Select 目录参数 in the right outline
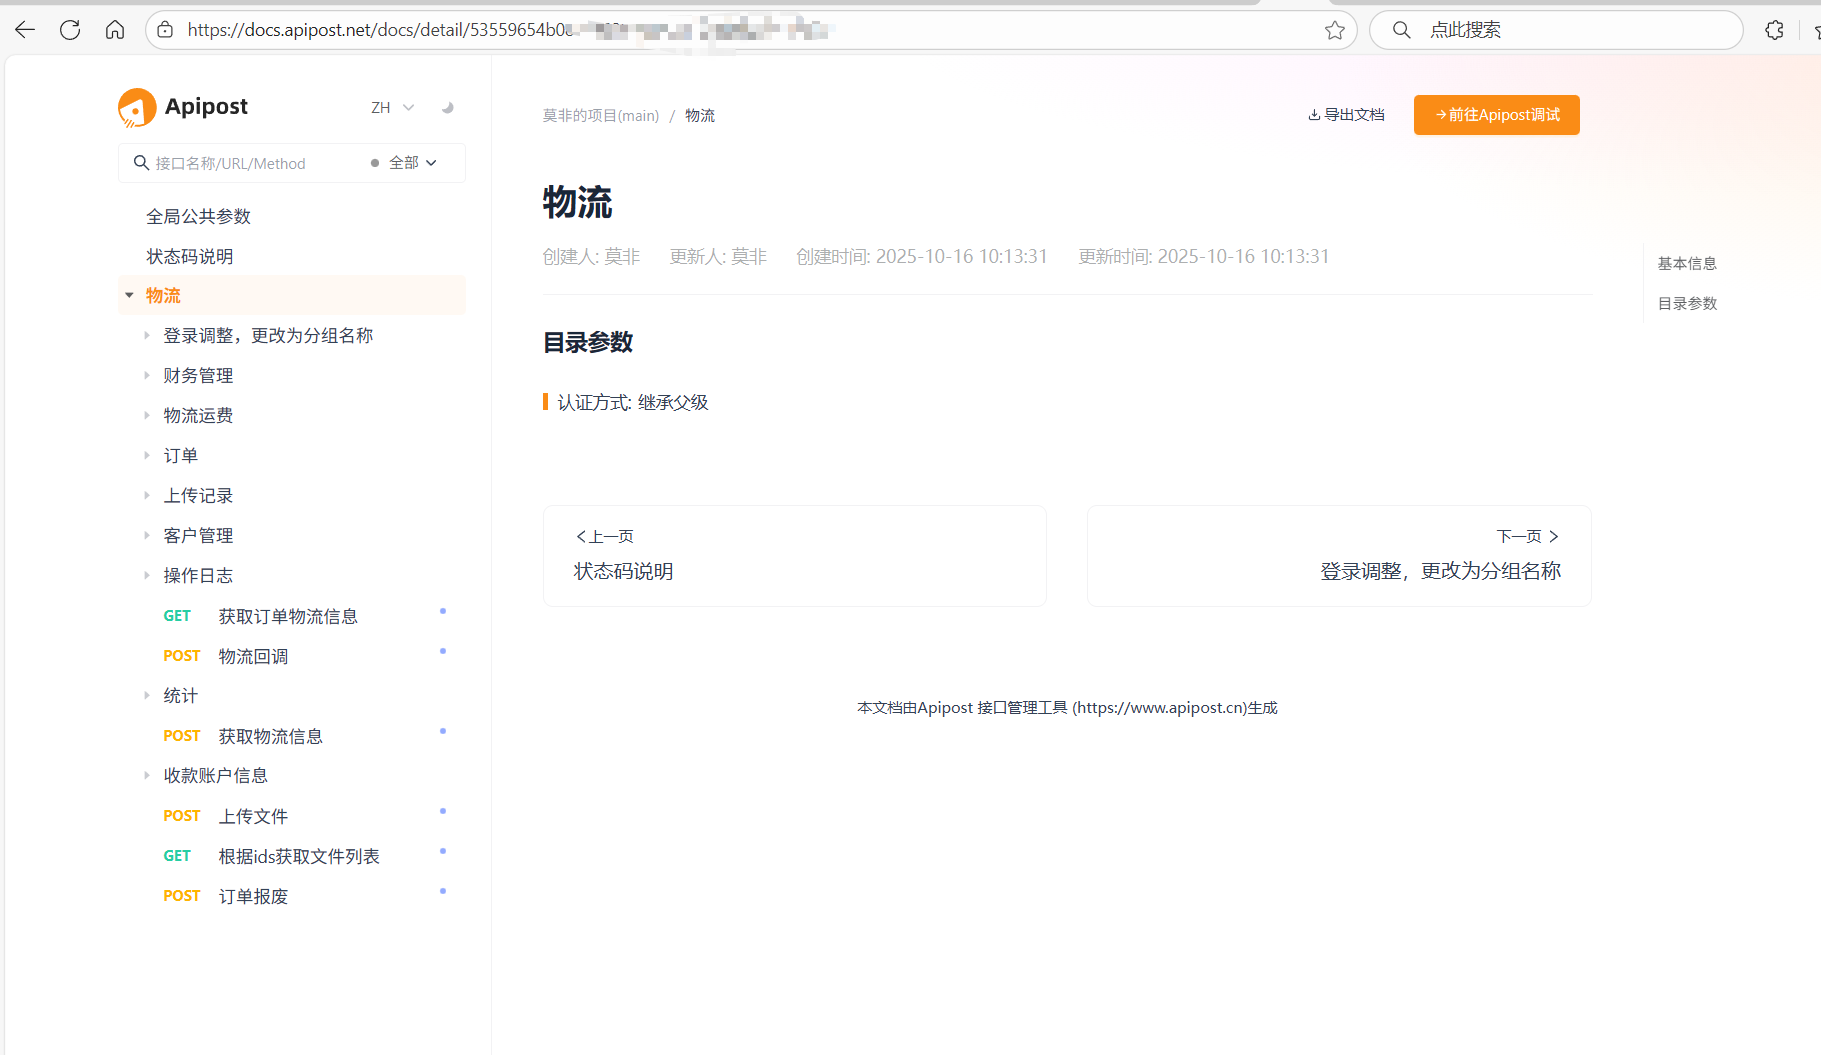The height and width of the screenshot is (1055, 1821). tap(1687, 303)
